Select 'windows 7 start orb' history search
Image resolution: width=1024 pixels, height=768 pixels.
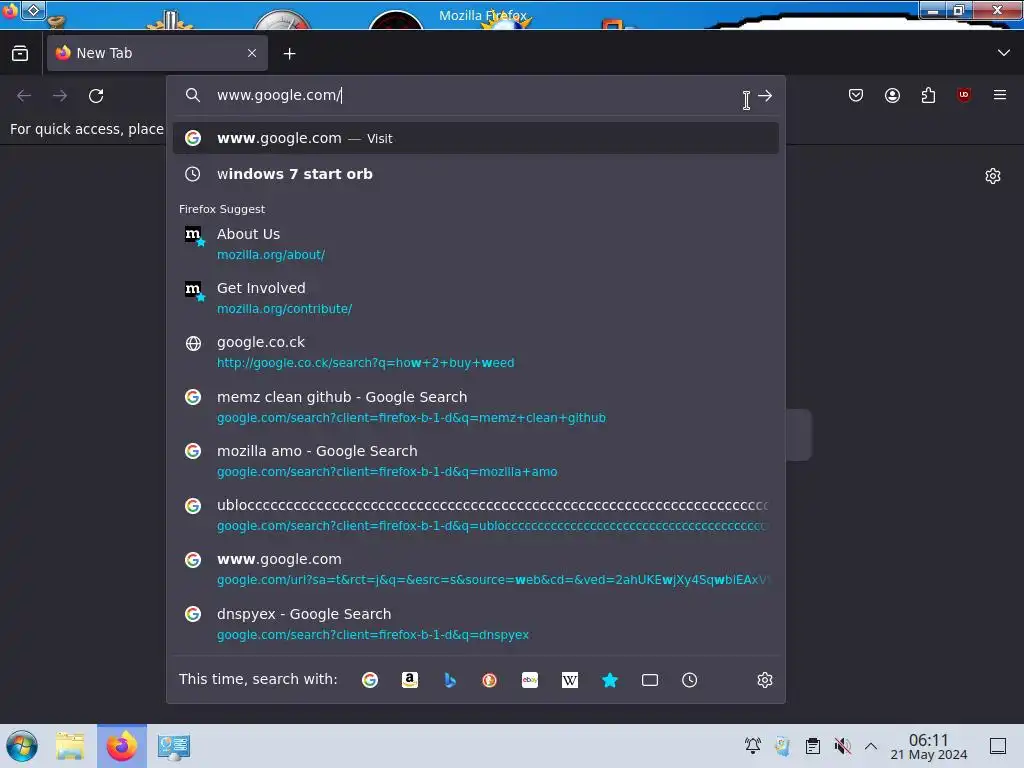click(x=475, y=174)
